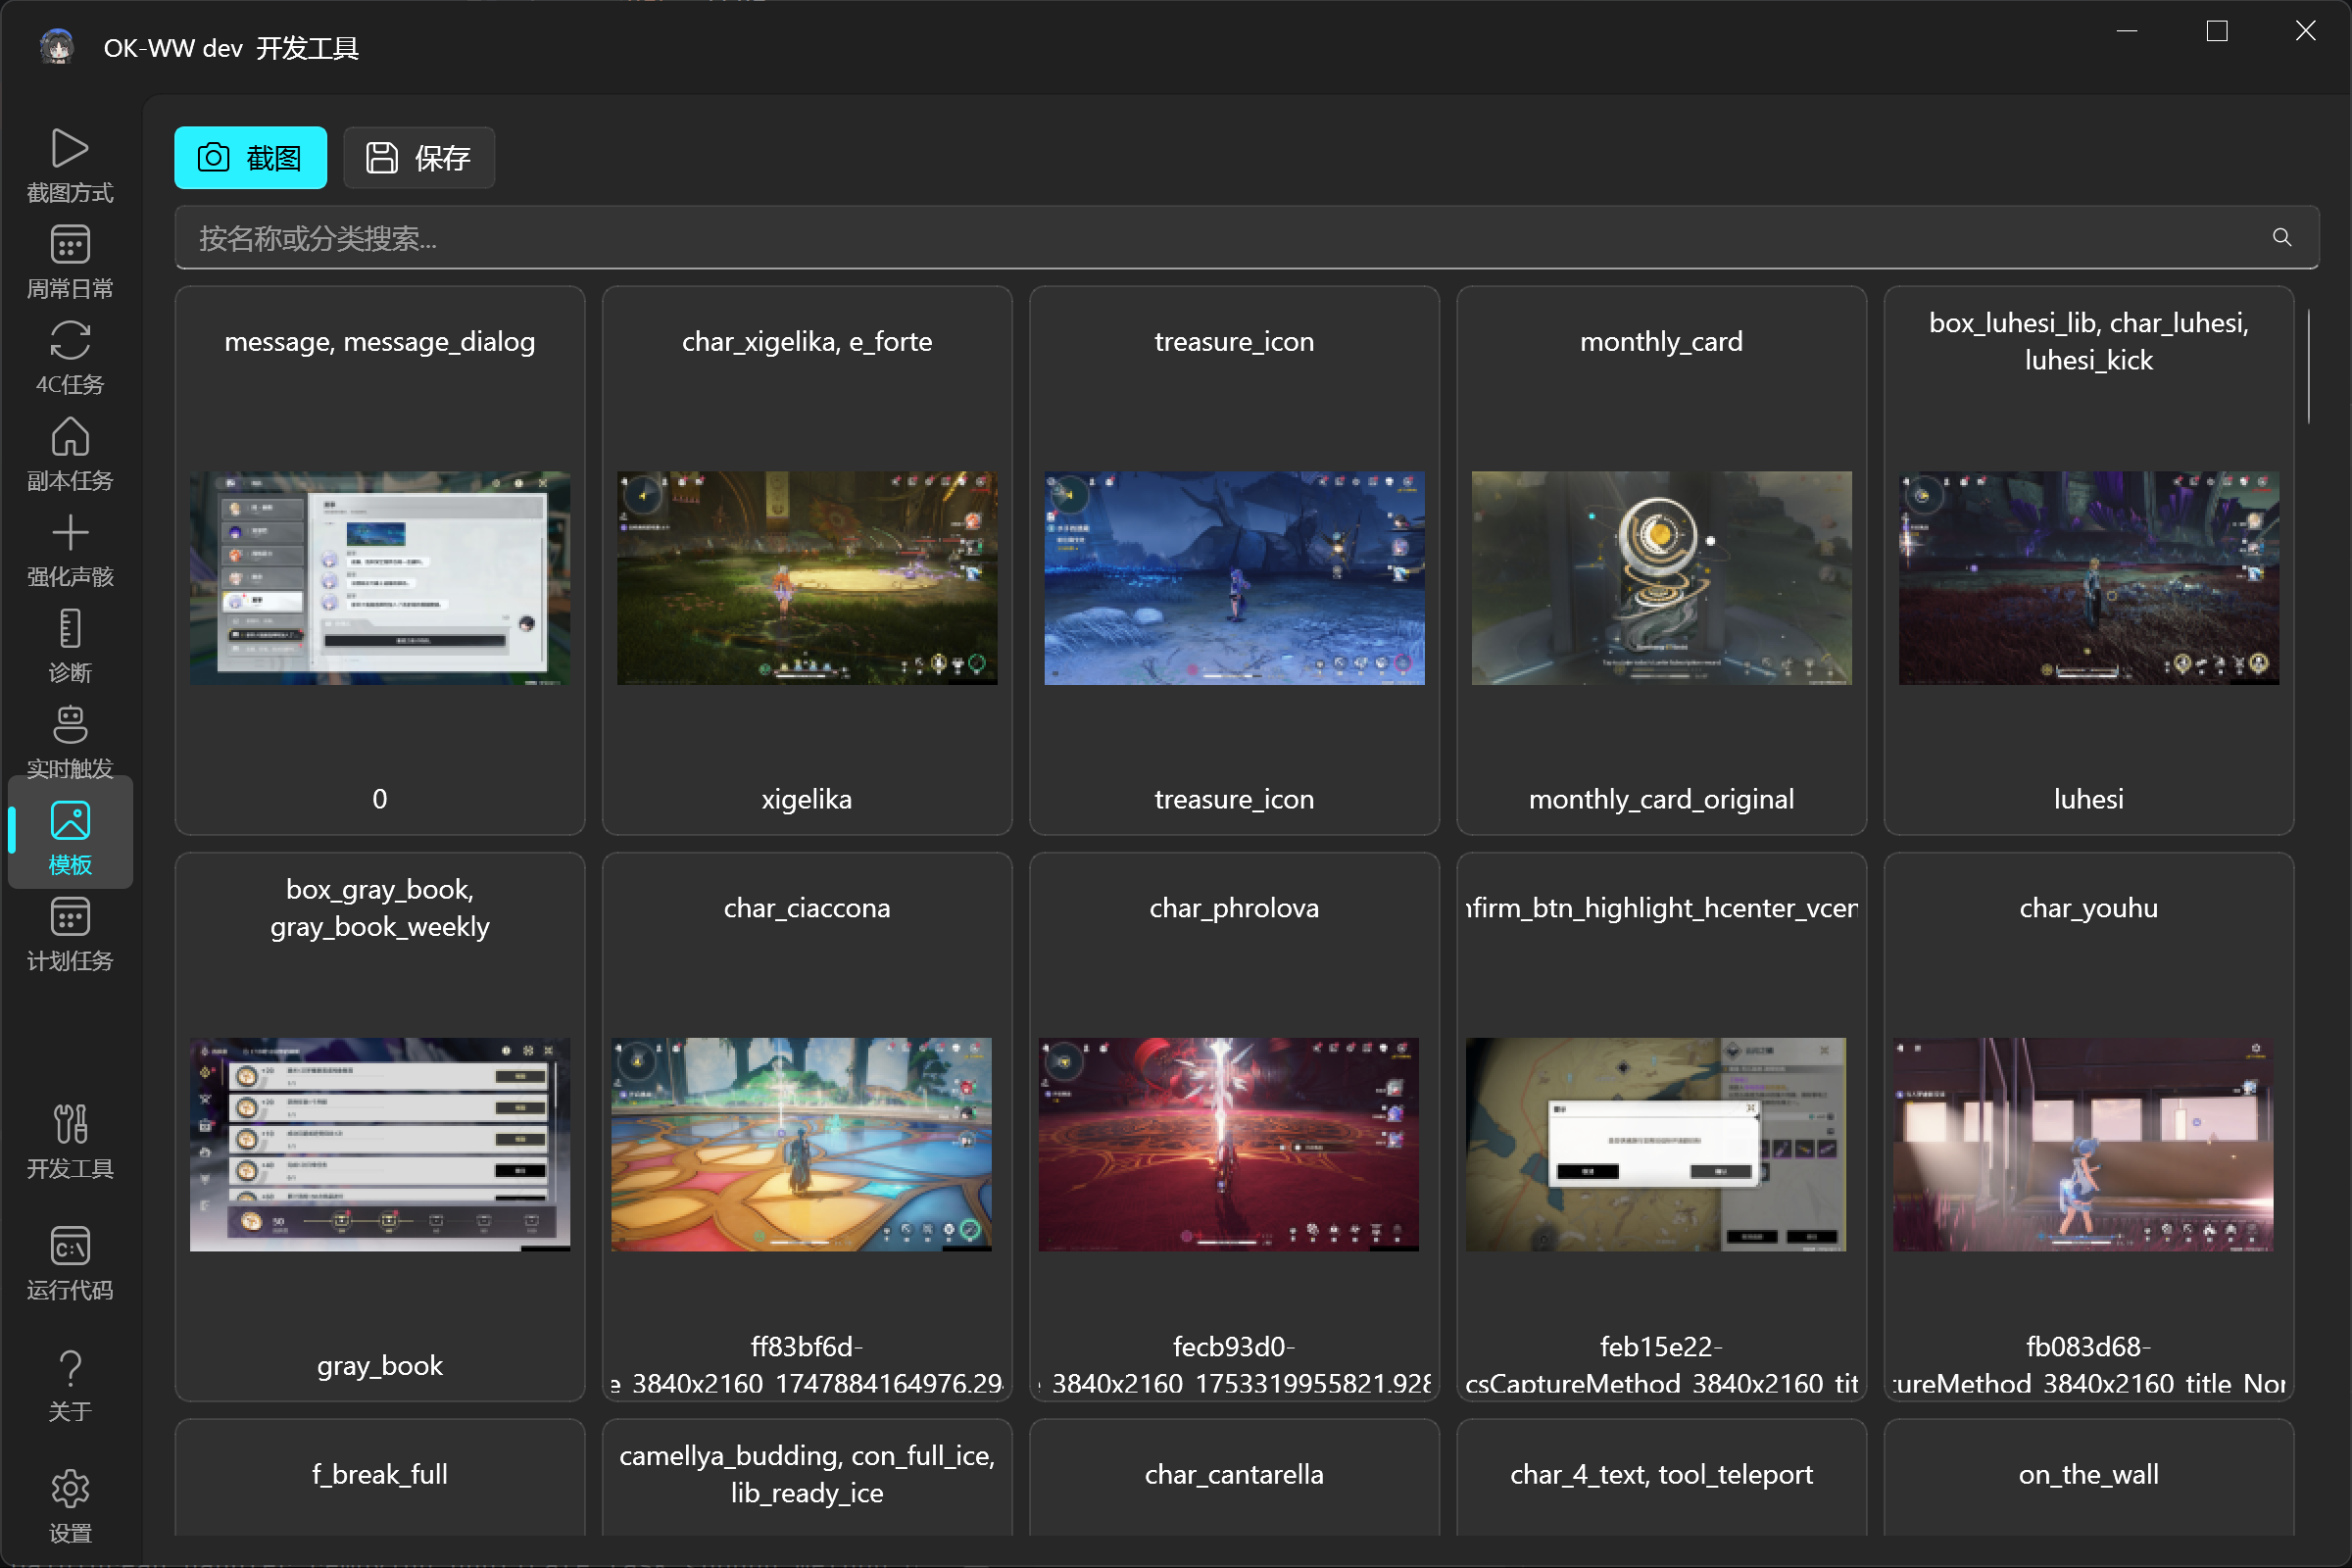Click the 'char_phrolova' card title
Image resolution: width=2352 pixels, height=1568 pixels.
(x=1234, y=908)
